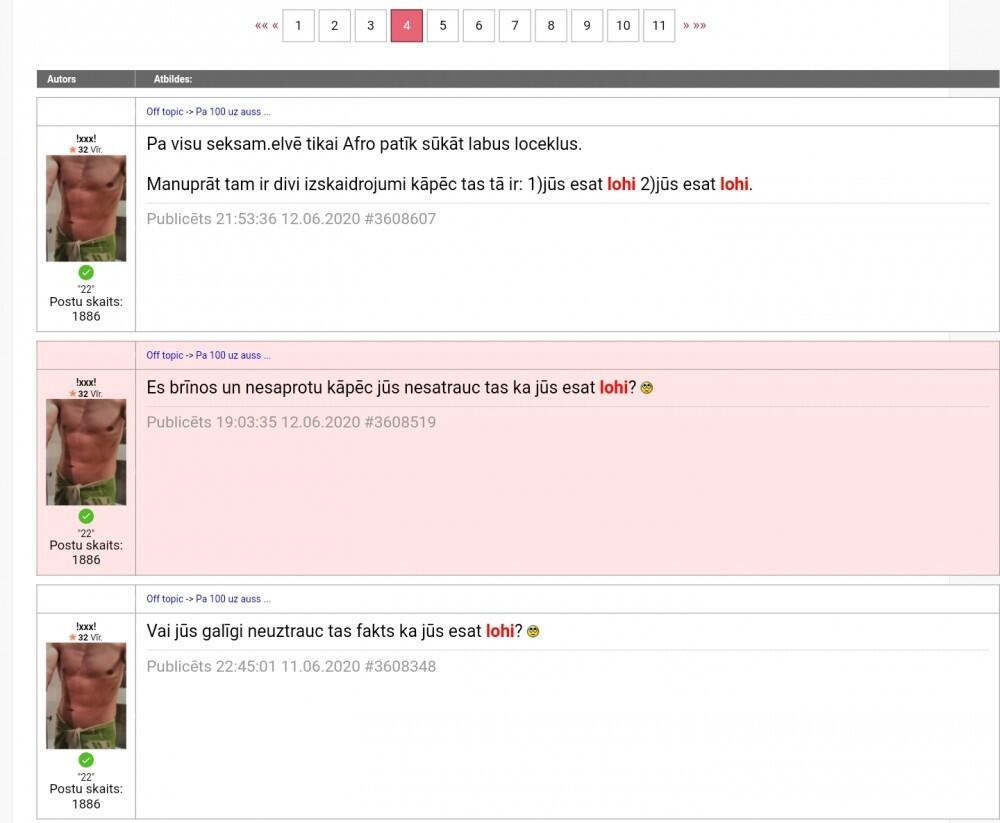Open page 5 of the thread

tap(443, 26)
